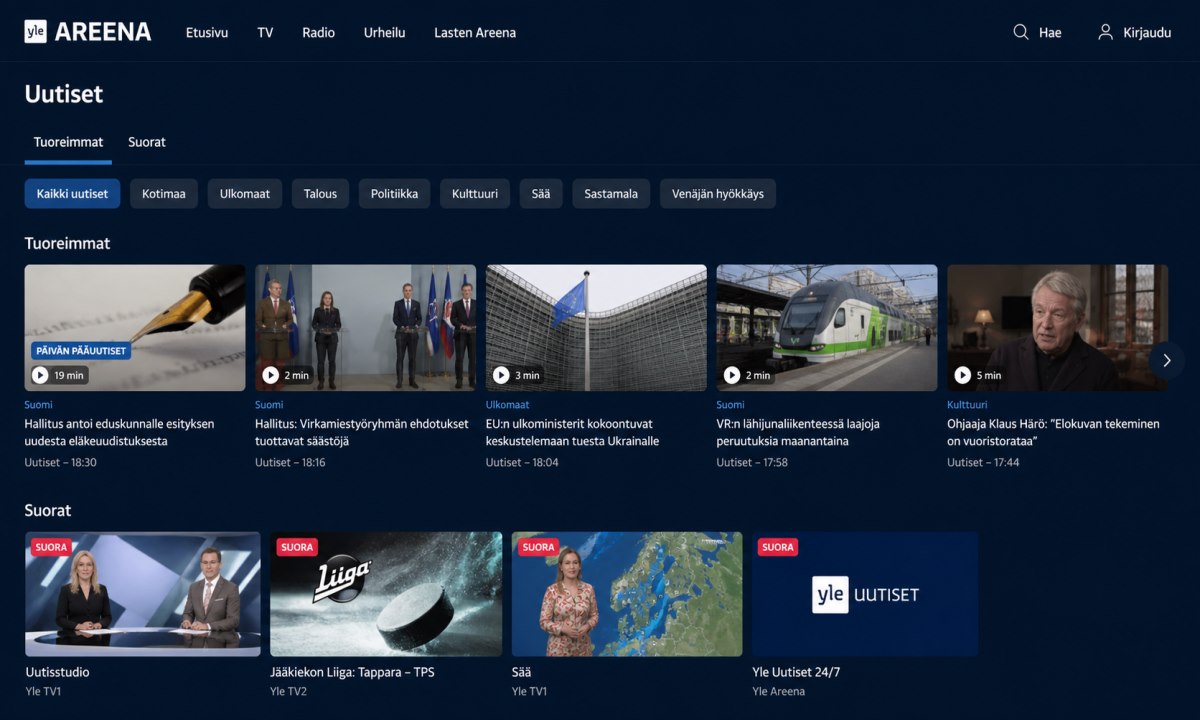Click the Yle Areena logo
Viewport: 1200px width, 720px height.
(88, 32)
